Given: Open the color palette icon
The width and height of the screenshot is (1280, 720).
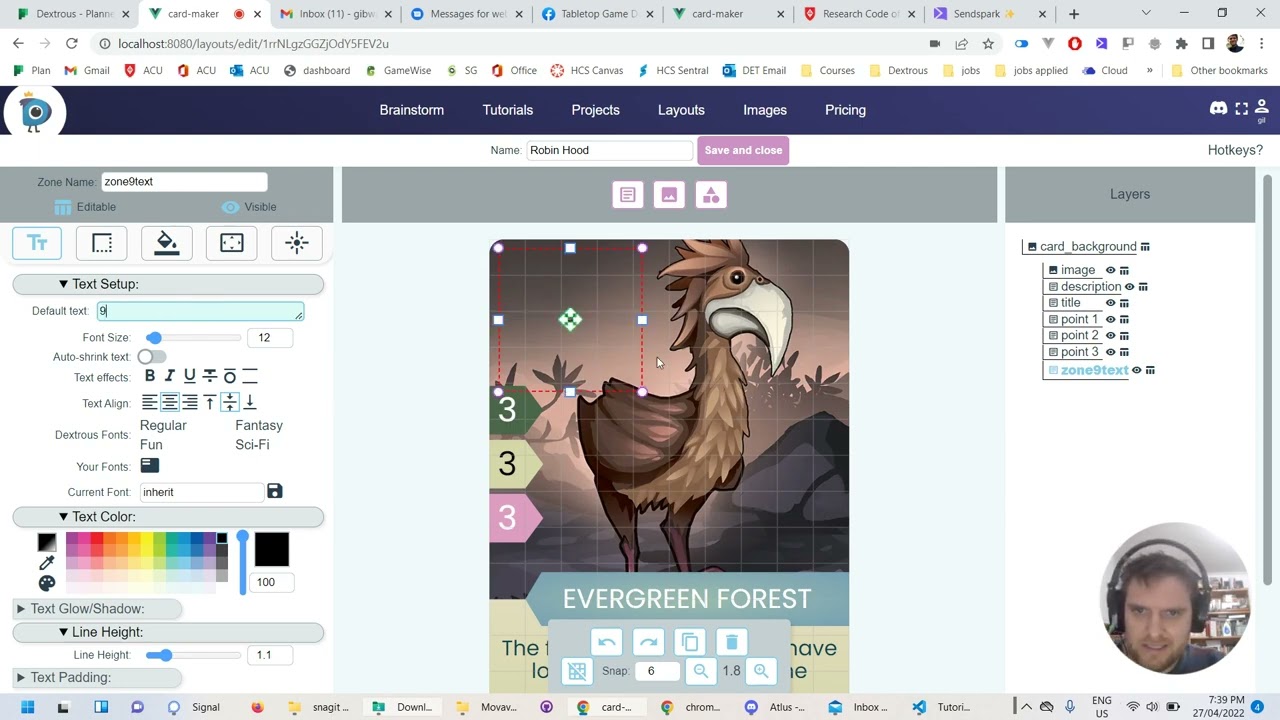Looking at the screenshot, I should point(47,583).
